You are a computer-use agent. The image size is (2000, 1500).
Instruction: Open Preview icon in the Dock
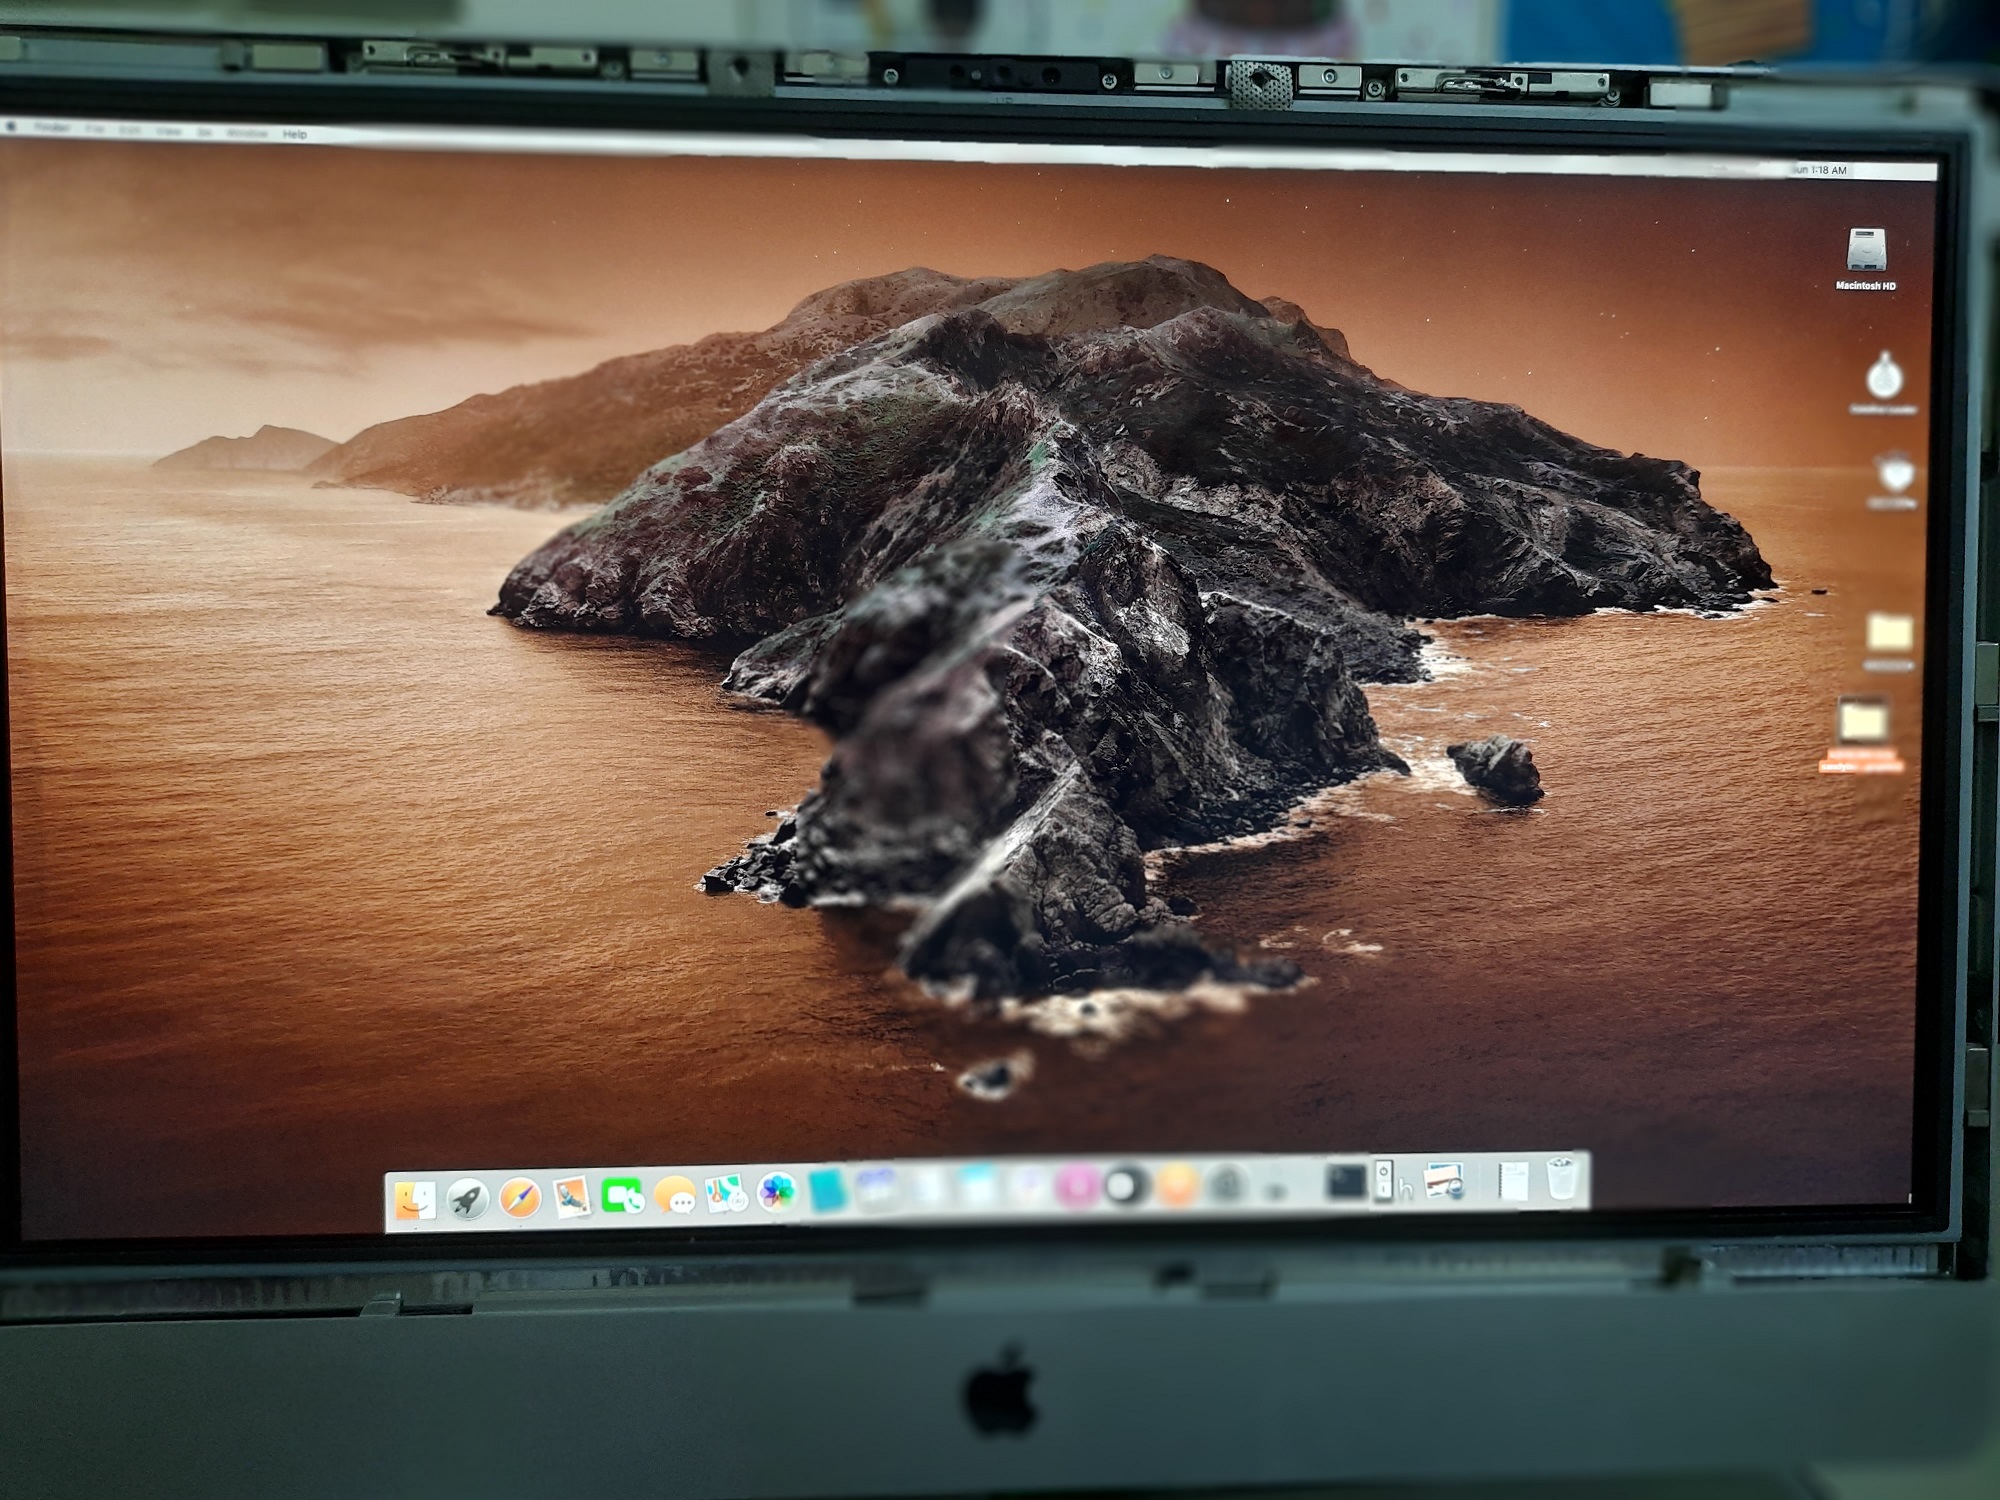coord(1445,1181)
